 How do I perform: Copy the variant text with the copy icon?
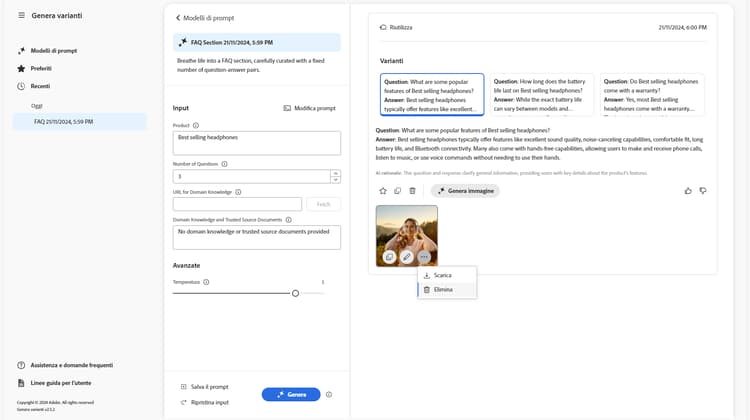click(x=397, y=191)
